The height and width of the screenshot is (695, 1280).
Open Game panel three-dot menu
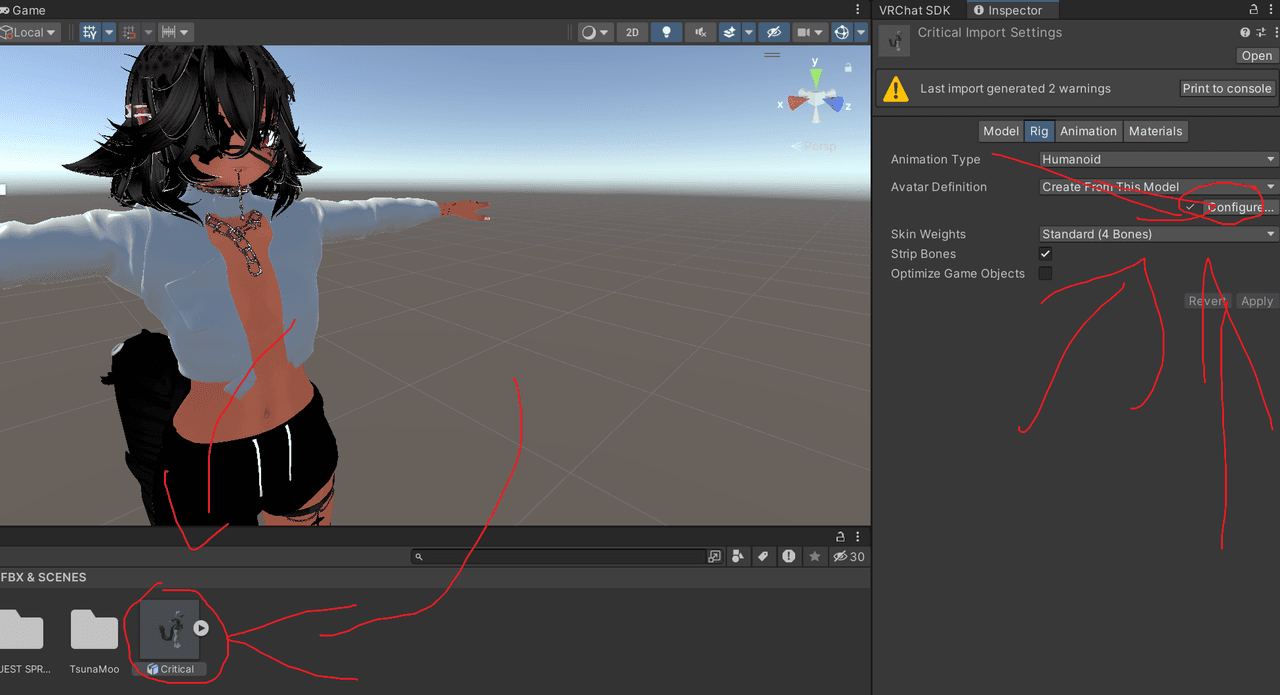(x=859, y=9)
